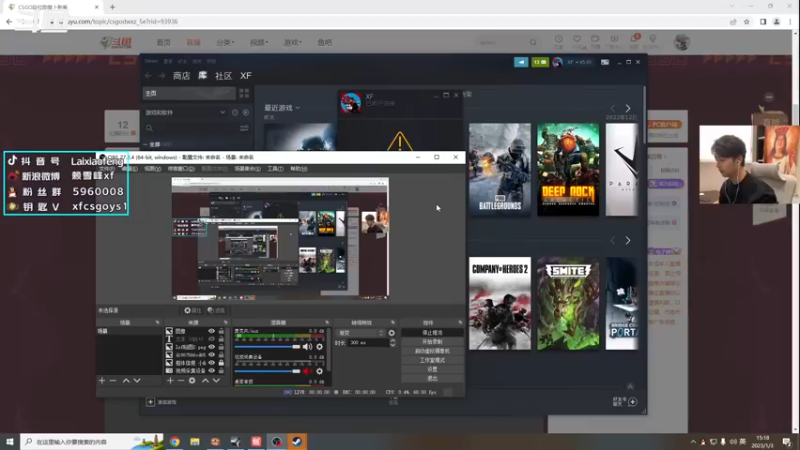Add a new scene with plus icon

point(102,381)
